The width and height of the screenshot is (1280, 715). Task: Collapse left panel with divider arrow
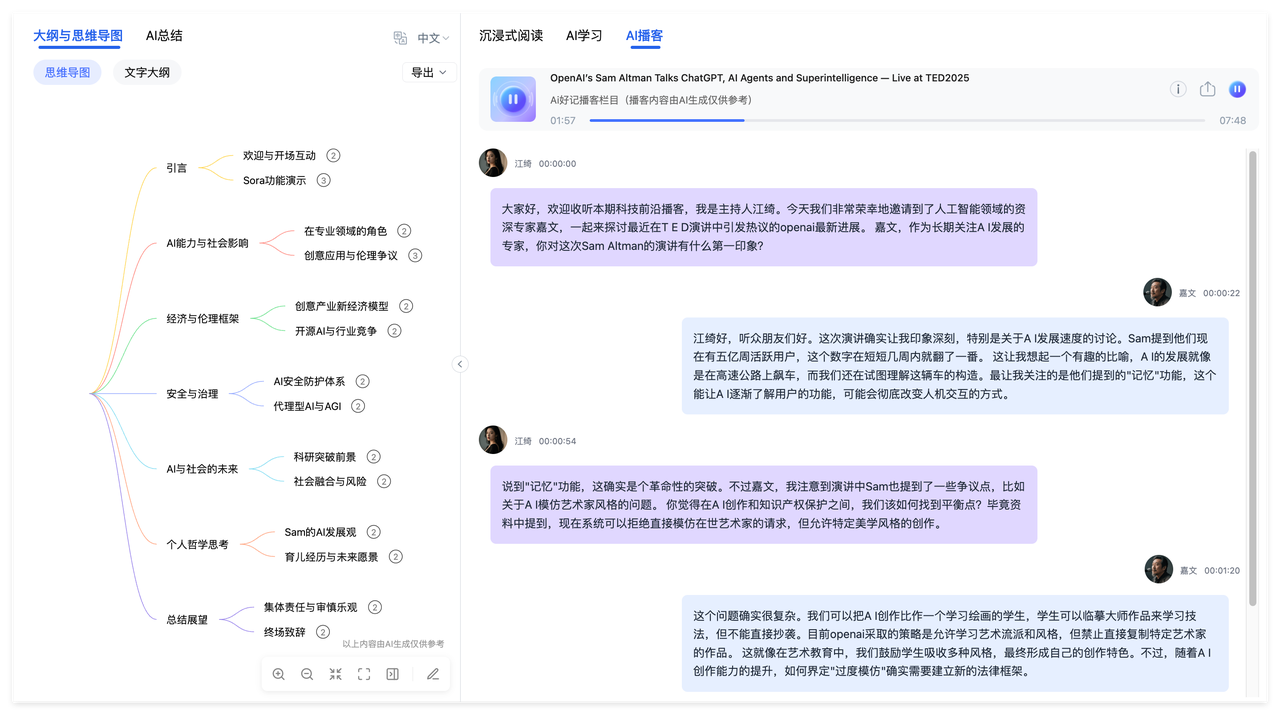click(x=460, y=364)
